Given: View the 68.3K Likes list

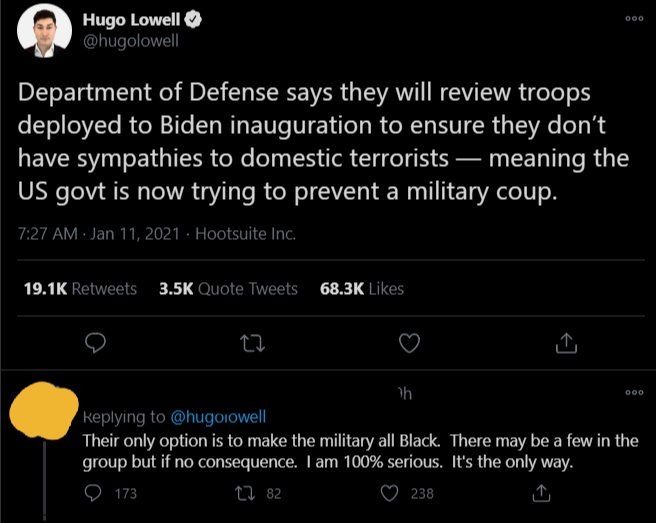Looking at the screenshot, I should tap(362, 288).
